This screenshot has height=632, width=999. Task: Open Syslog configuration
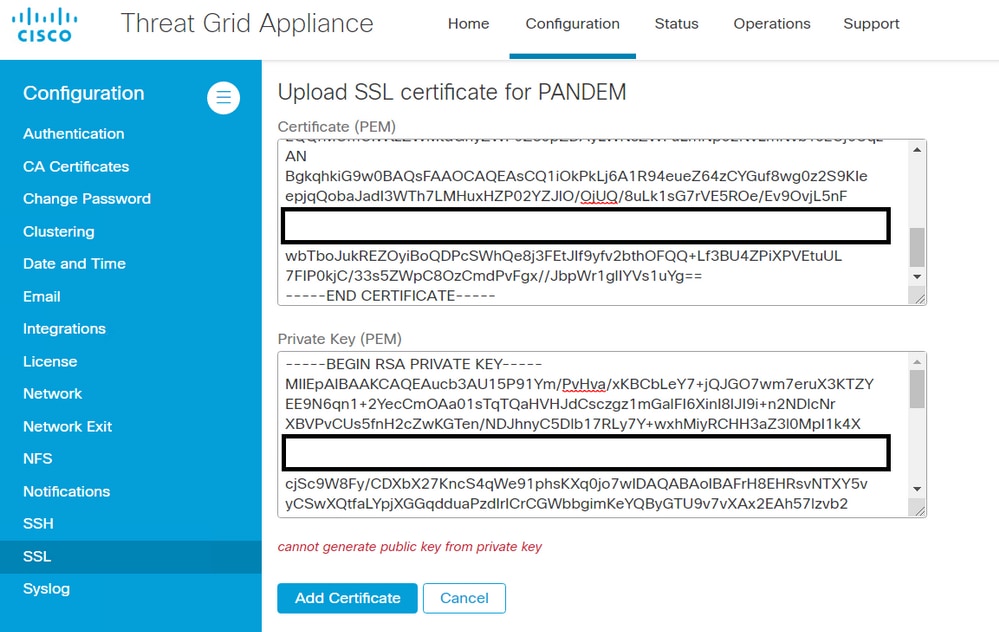(x=47, y=589)
